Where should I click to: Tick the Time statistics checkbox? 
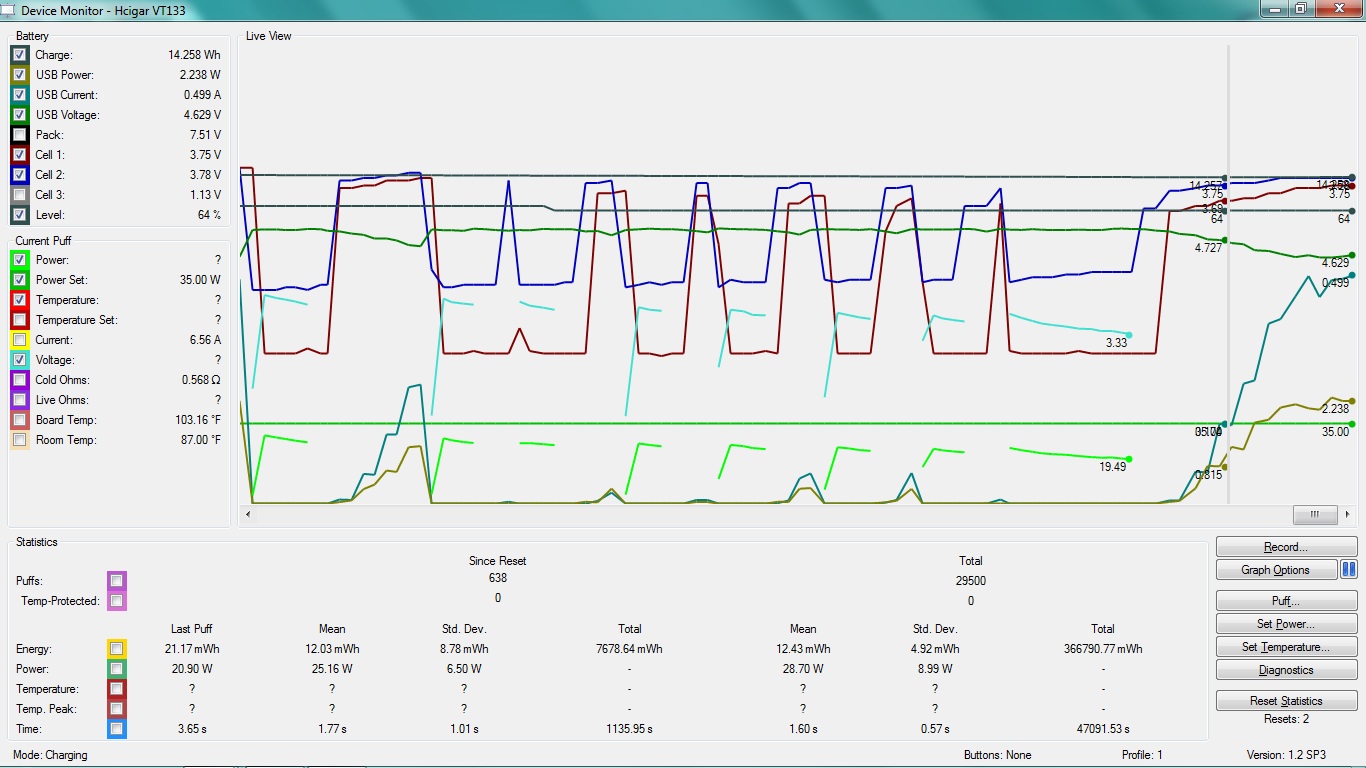point(117,729)
